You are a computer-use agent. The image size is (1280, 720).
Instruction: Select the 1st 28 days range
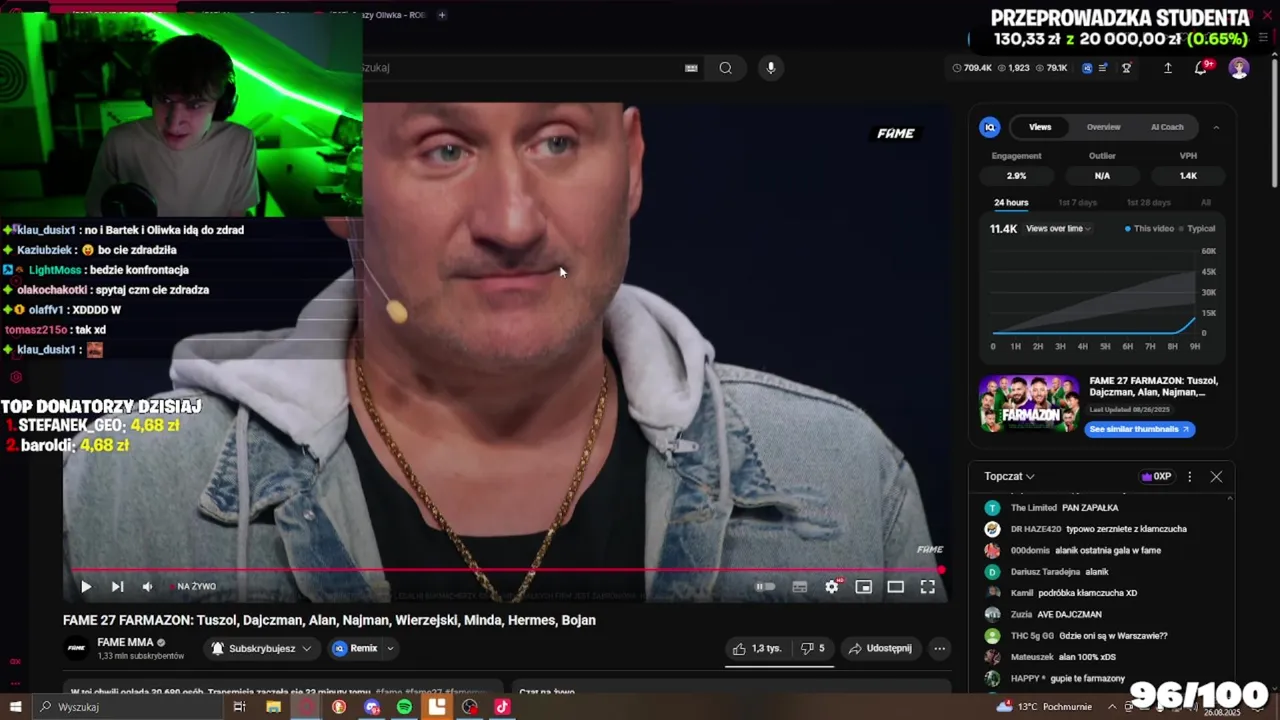click(x=1149, y=203)
